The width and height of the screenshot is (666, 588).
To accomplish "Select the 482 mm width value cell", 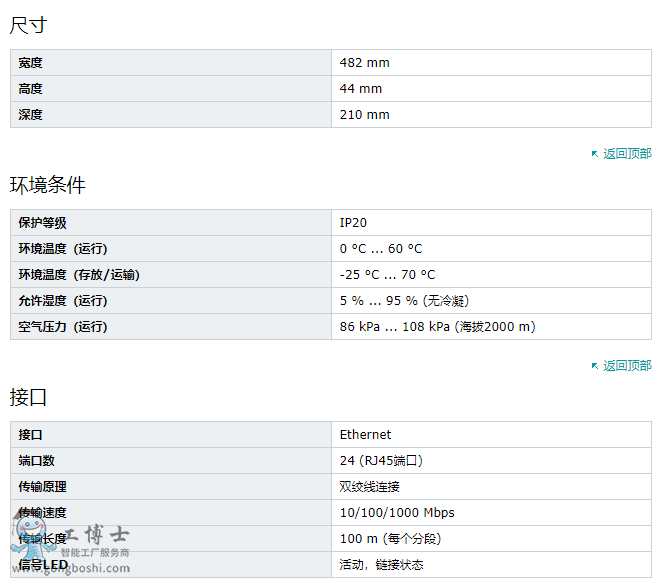I will (491, 63).
